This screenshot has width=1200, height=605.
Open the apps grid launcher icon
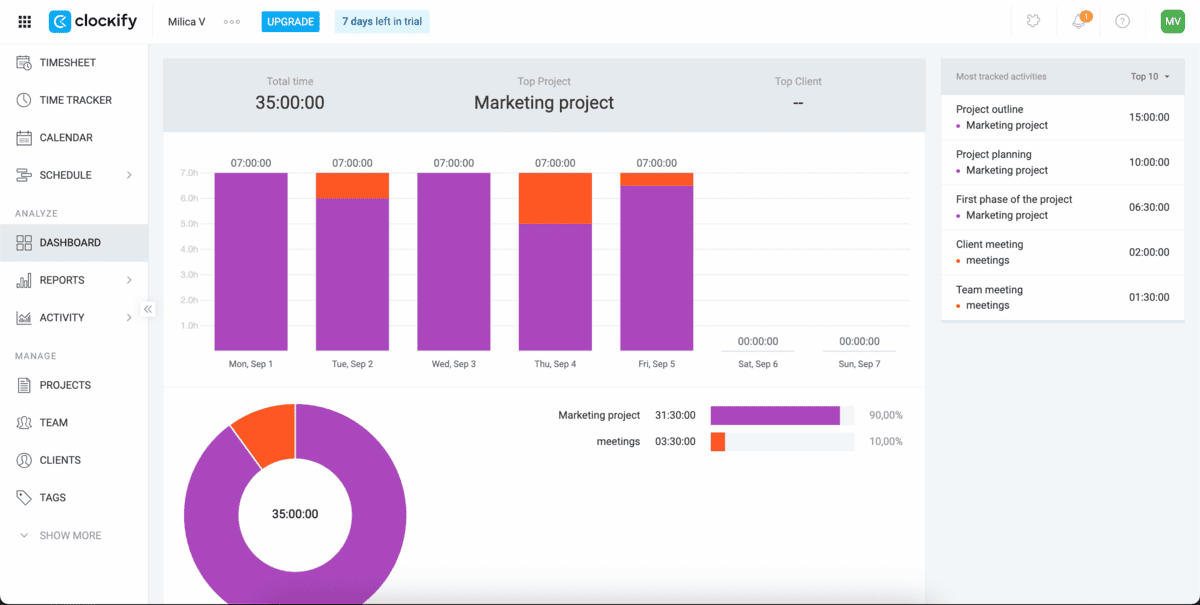pos(25,22)
